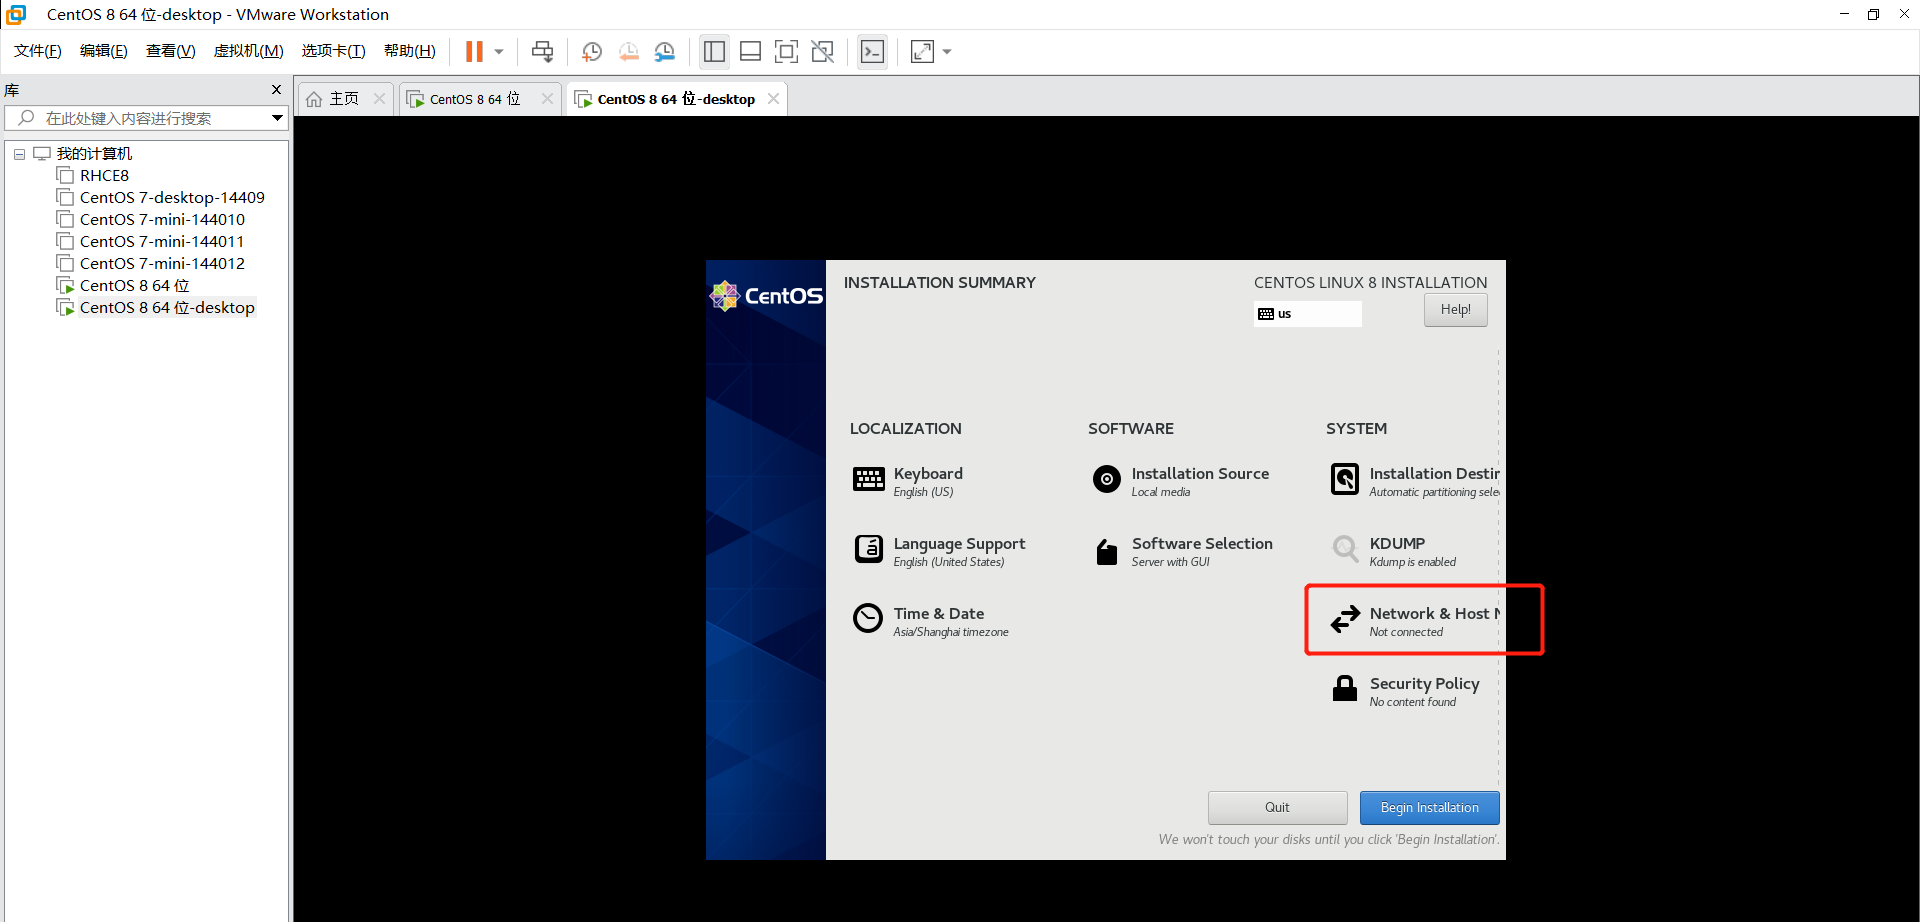Viewport: 1920px width, 922px height.
Task: Open Language Support settings
Action: [959, 551]
